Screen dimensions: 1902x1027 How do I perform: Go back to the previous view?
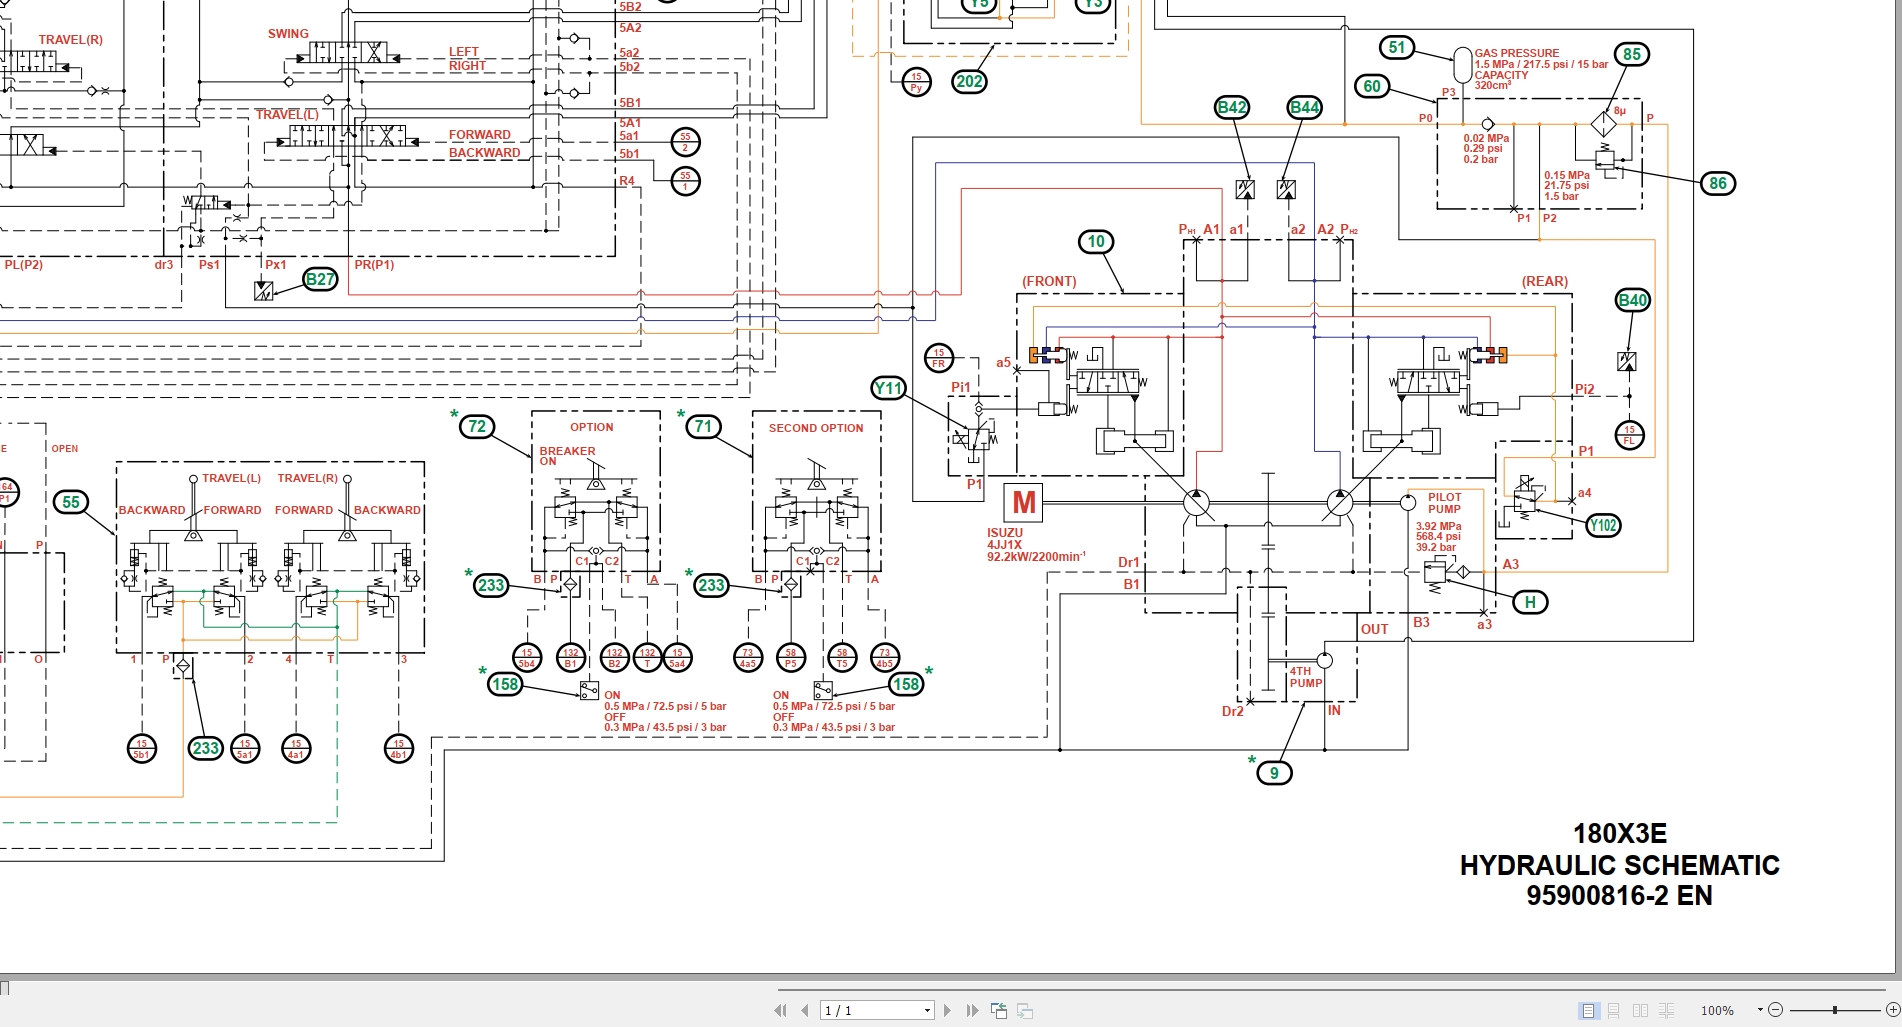999,1010
